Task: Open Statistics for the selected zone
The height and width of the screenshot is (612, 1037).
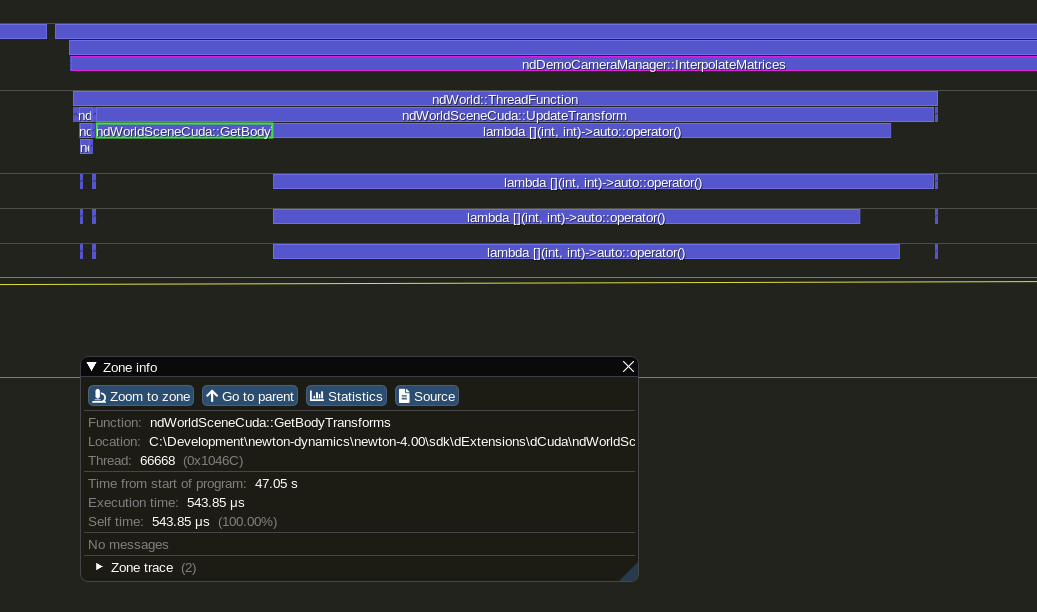Action: 346,396
